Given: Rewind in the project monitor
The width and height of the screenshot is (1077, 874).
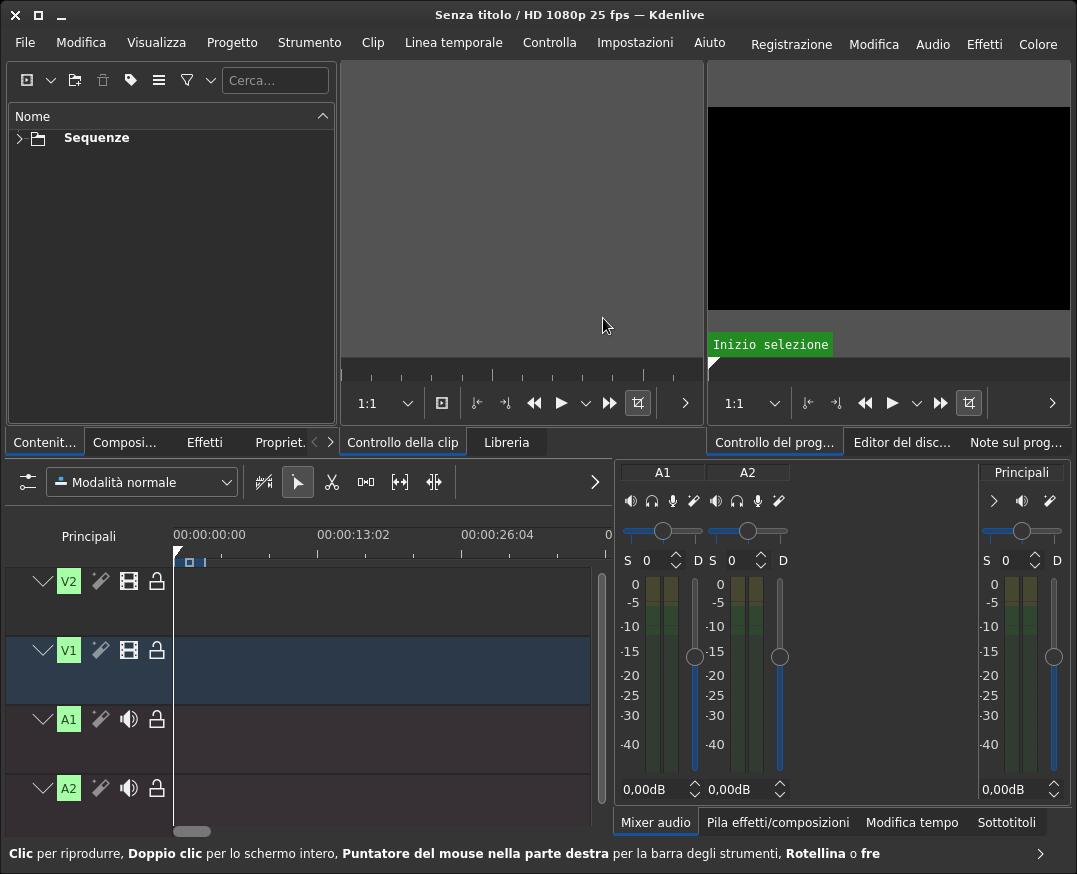Looking at the screenshot, I should (x=865, y=403).
